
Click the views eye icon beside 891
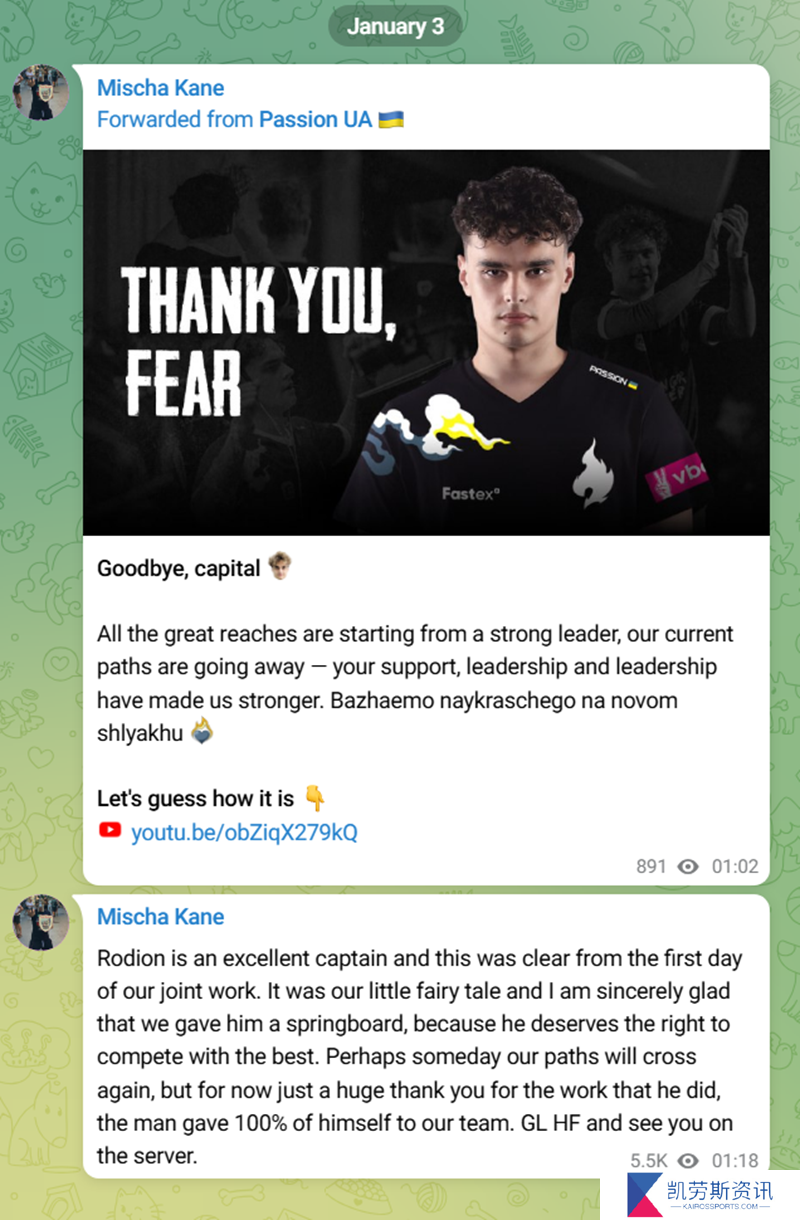688,866
